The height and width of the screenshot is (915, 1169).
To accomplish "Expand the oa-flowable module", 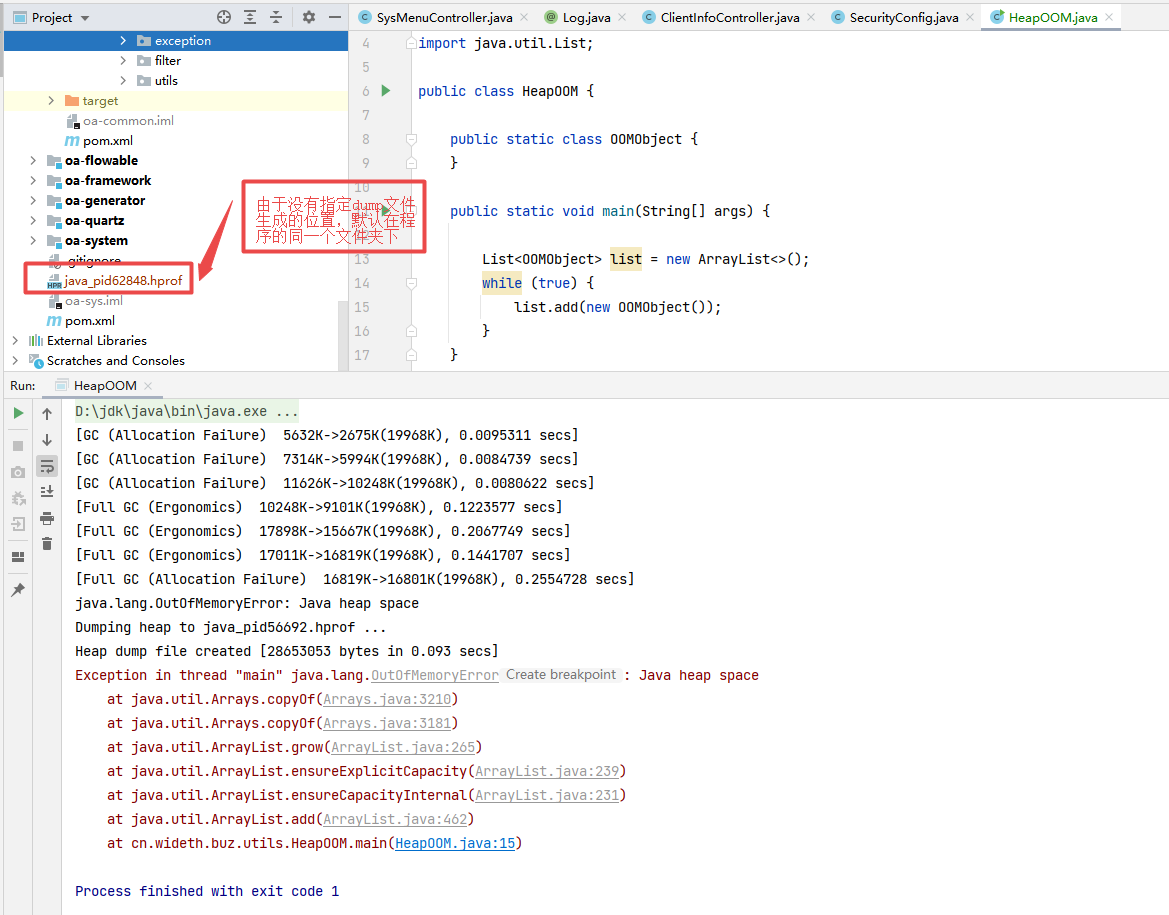I will coord(33,160).
